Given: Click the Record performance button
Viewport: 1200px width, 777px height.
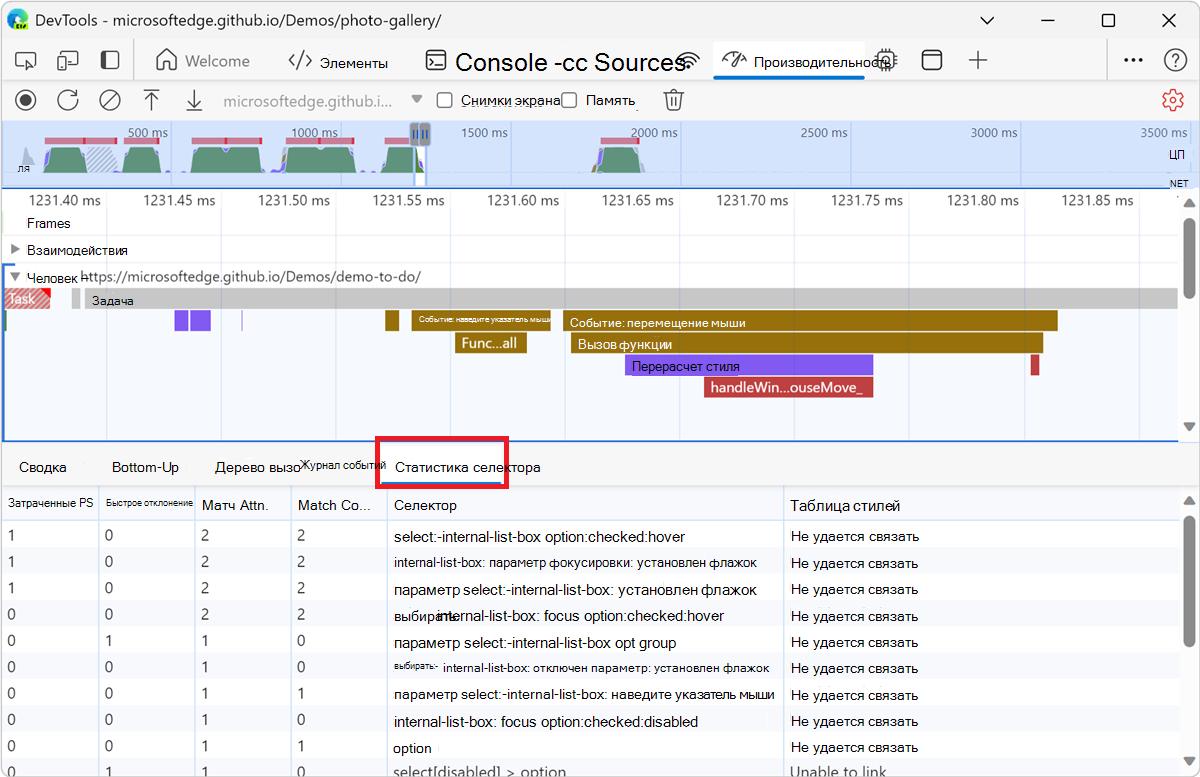Looking at the screenshot, I should click(26, 100).
